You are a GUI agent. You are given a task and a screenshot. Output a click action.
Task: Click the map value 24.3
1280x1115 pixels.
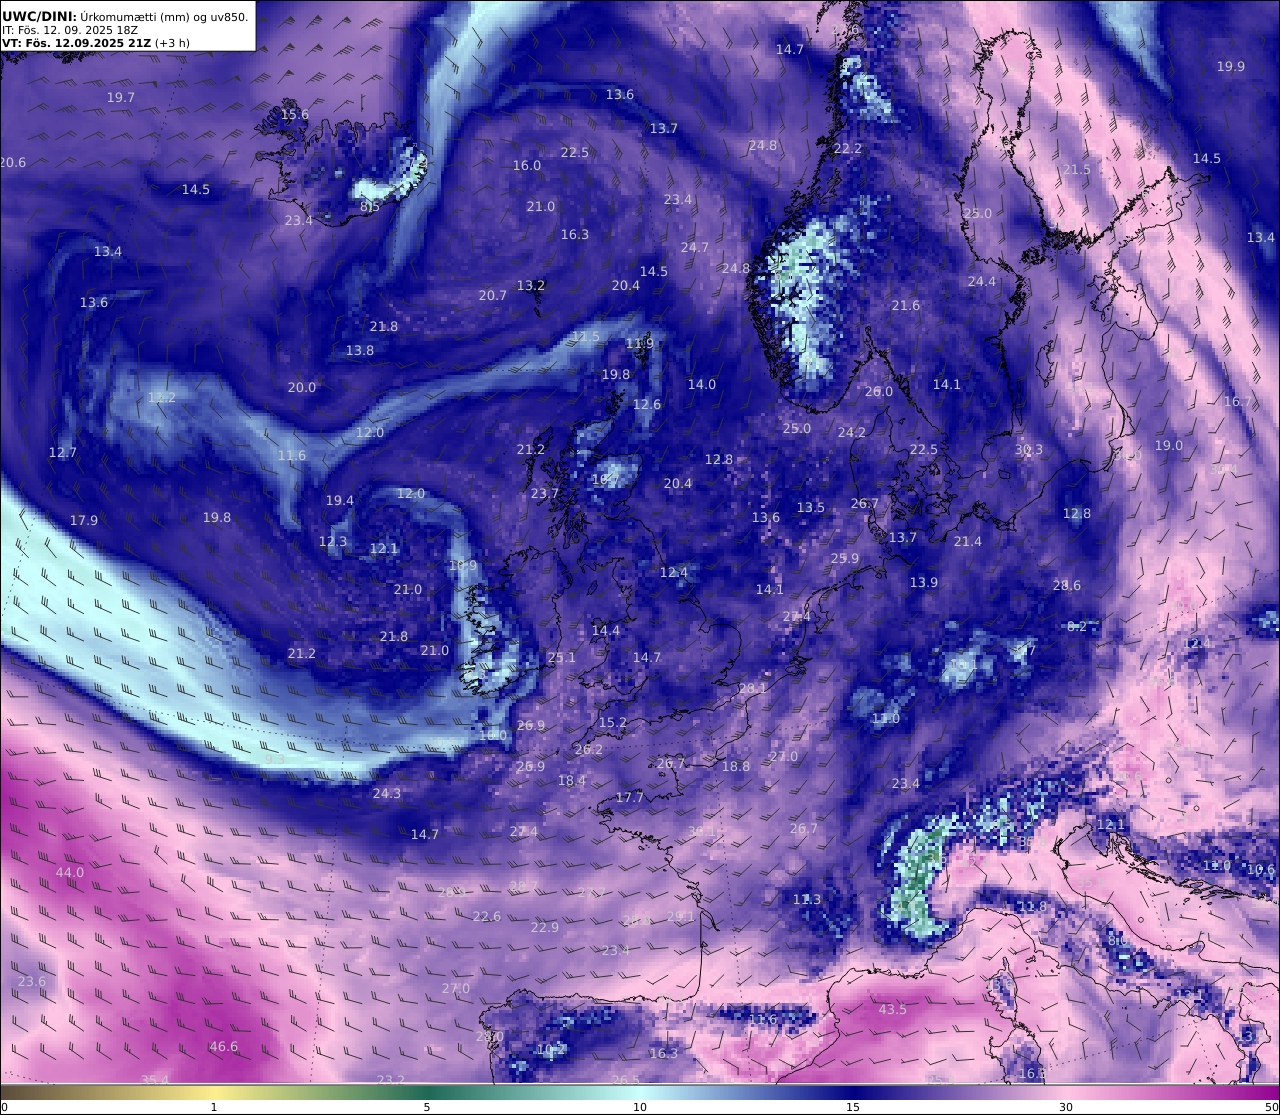387,794
